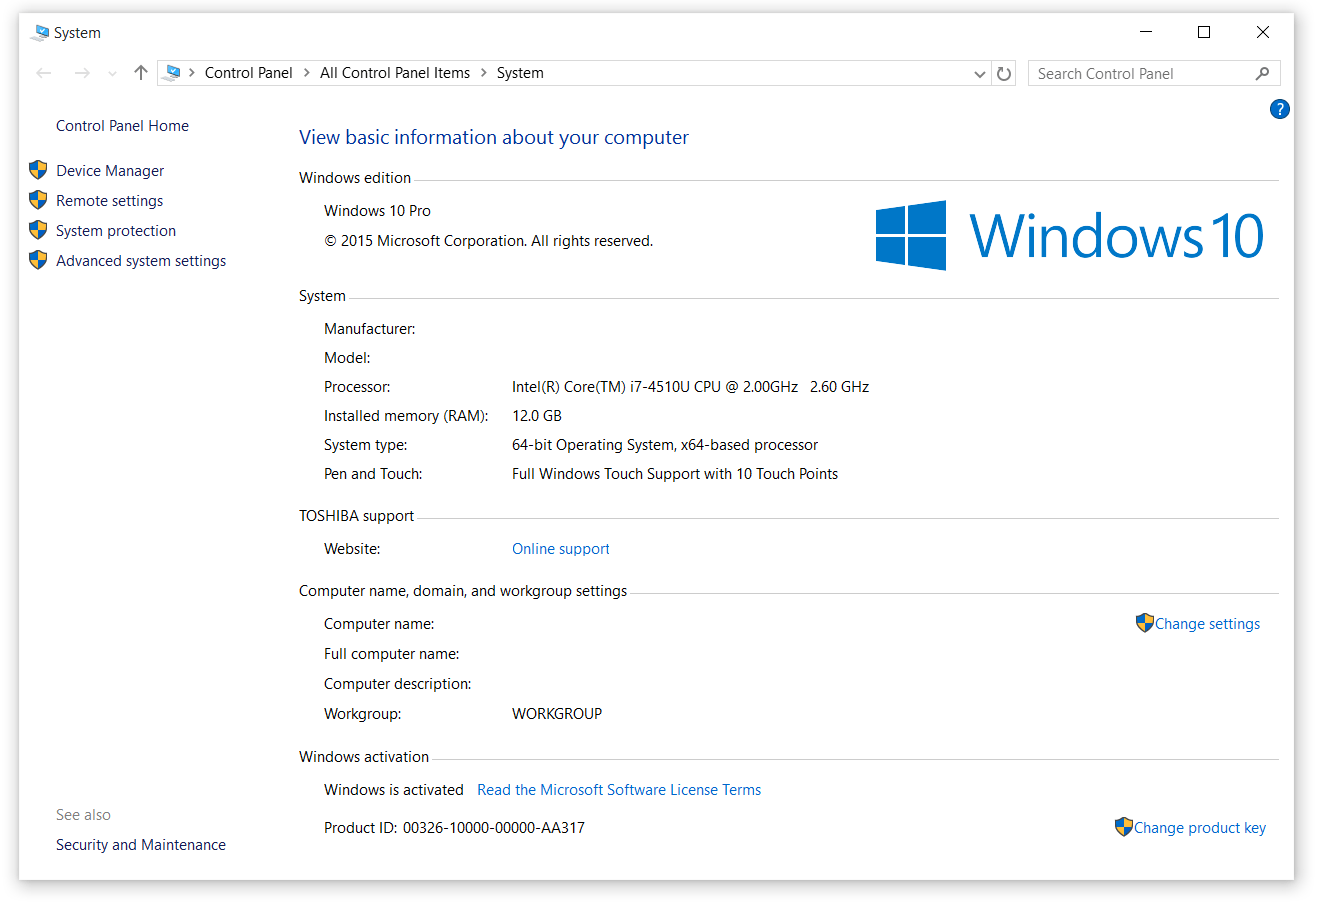Click the shield icon beside Advanced system settings
This screenshot has height=904, width=1319.
coord(38,260)
